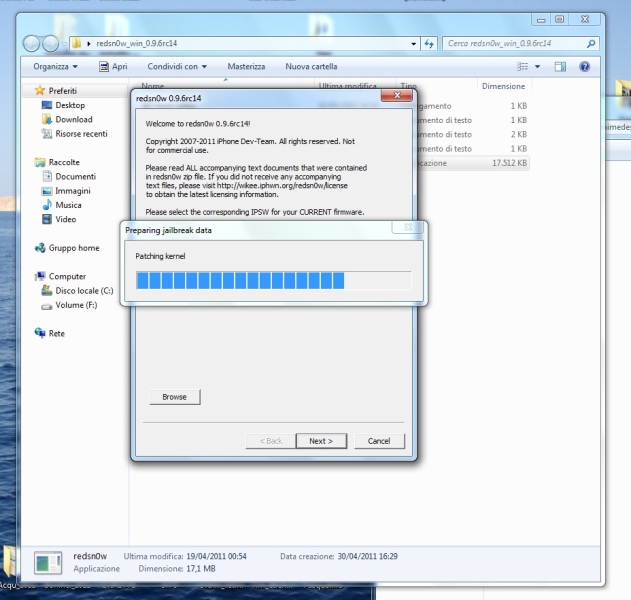Screen dimensions: 631x600
Task: Open Documenti library in the sidebar
Action: [76, 176]
